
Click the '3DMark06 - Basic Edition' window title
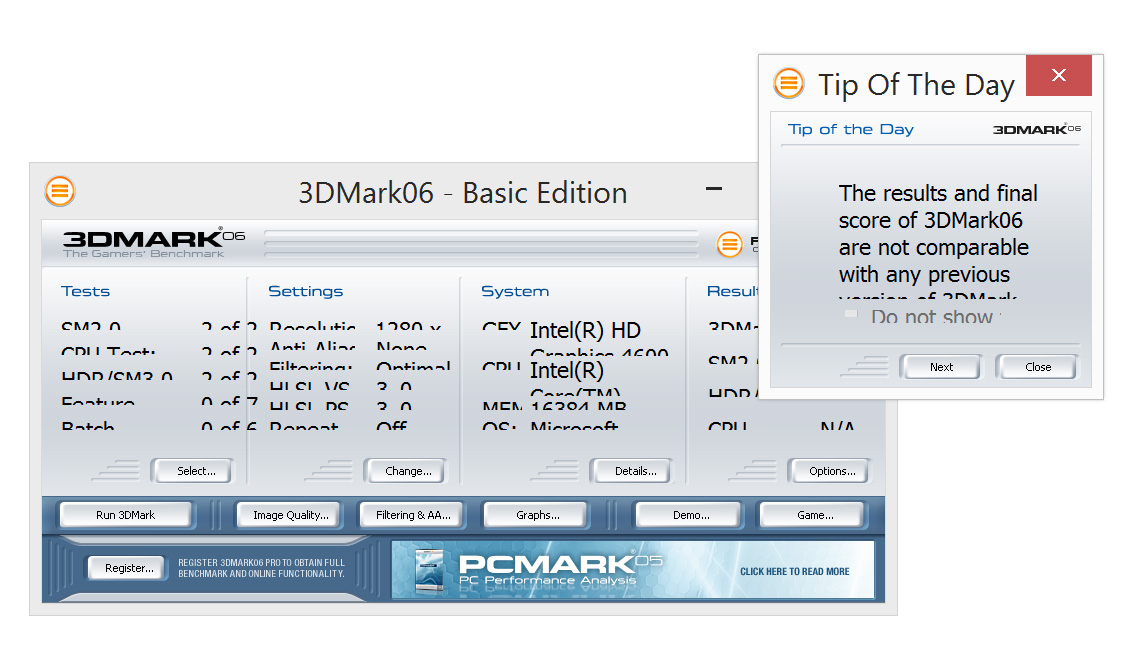(463, 193)
